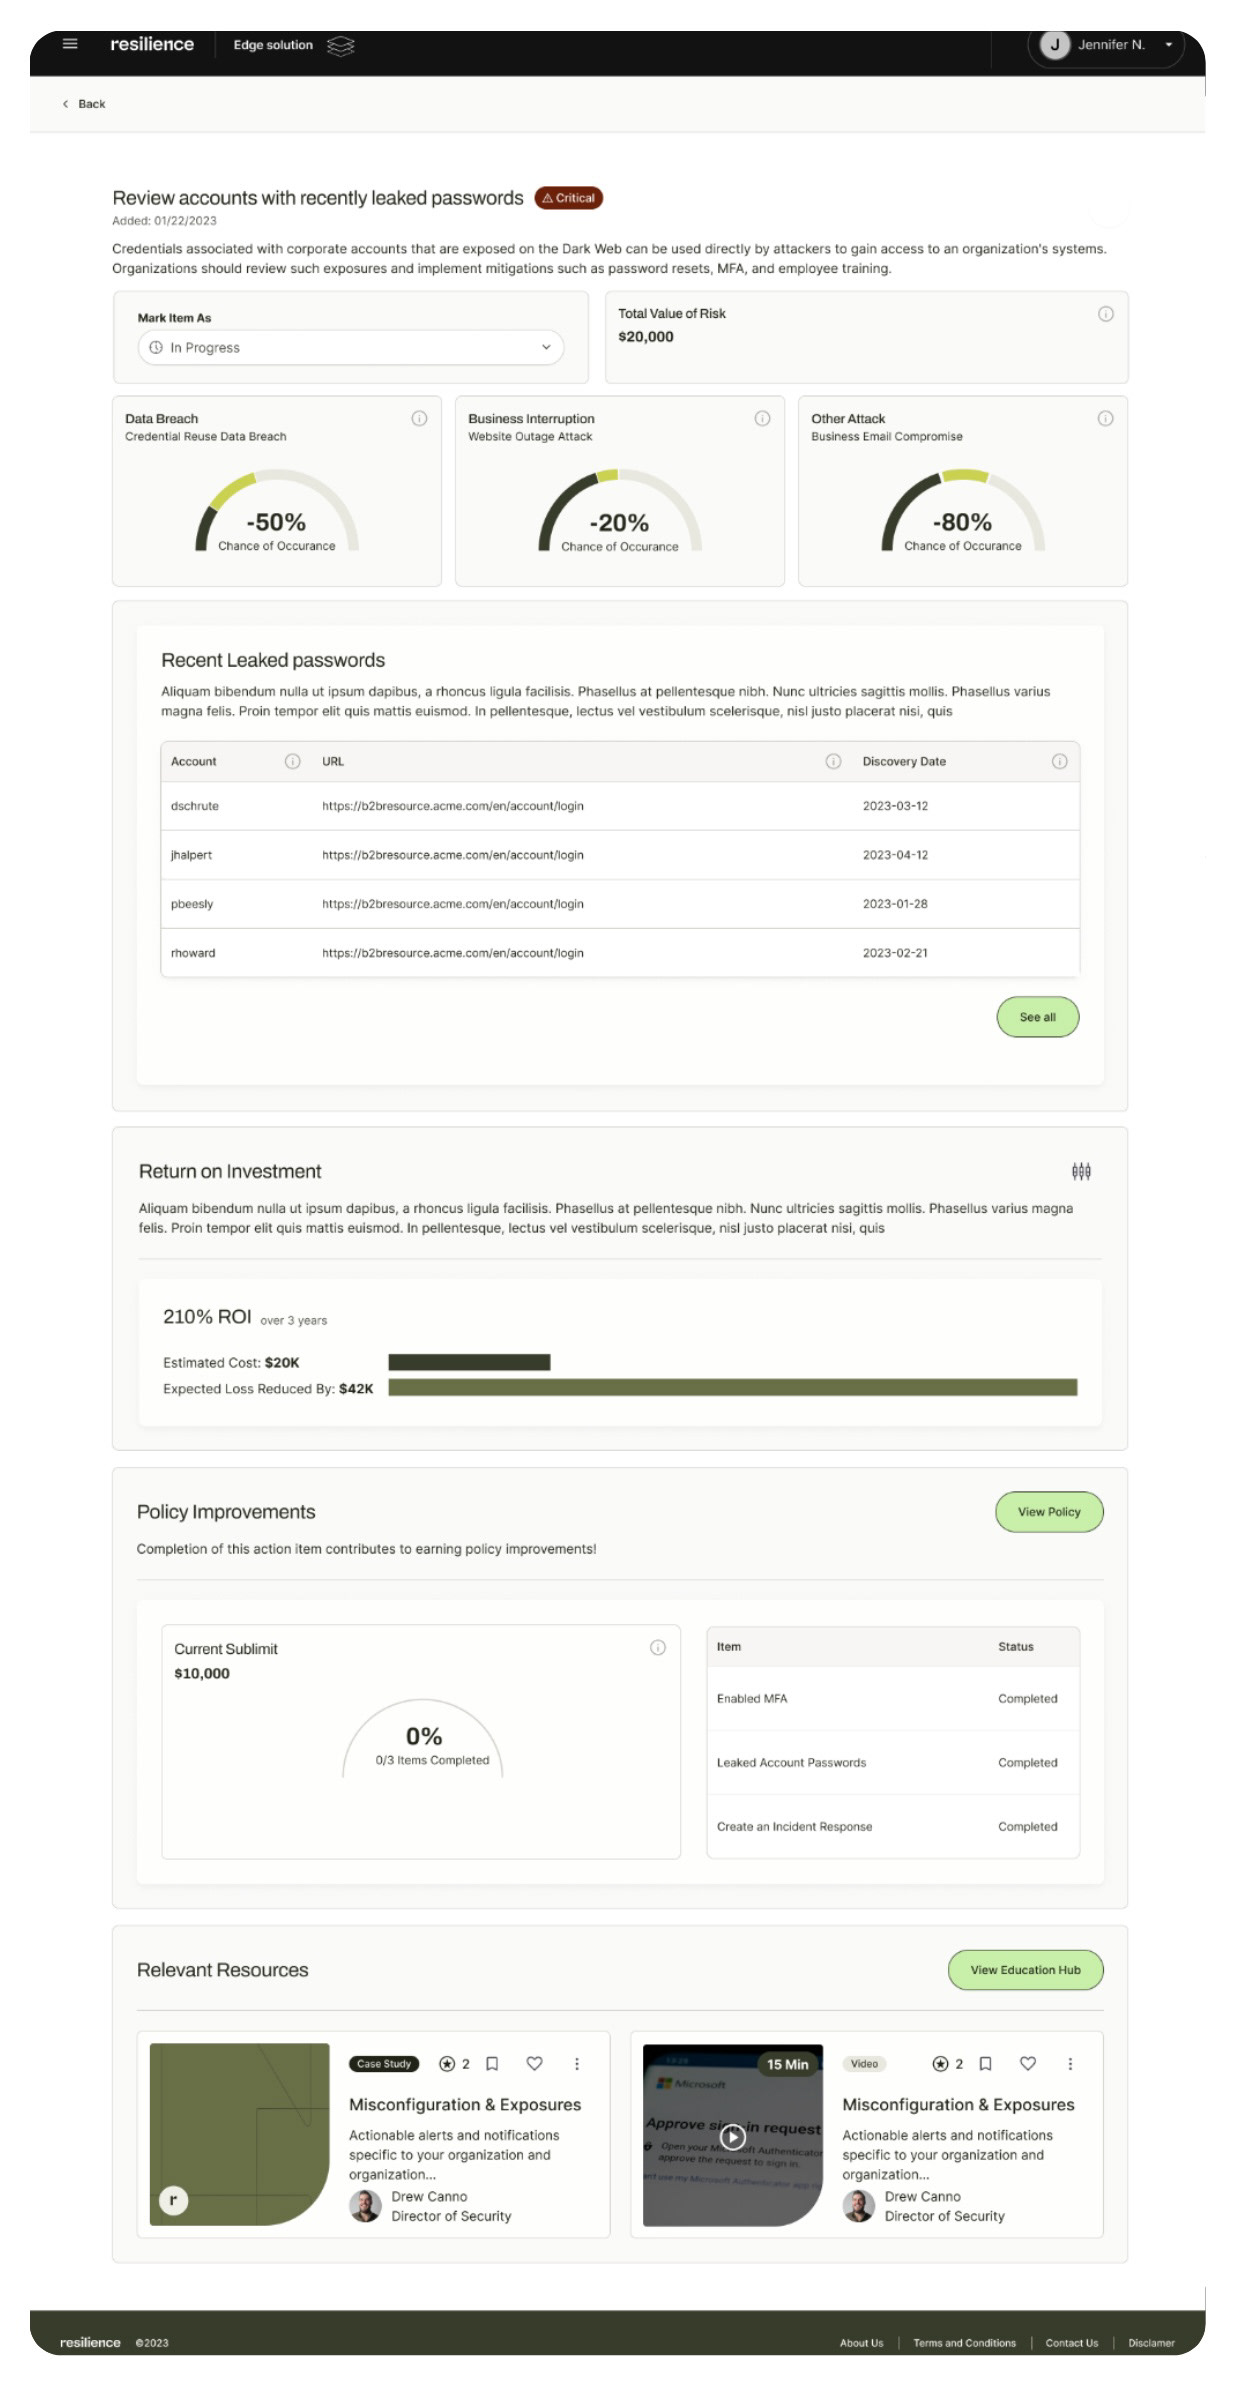Click the Edge solution layers icon
This screenshot has height=2386, width=1248.
click(341, 46)
